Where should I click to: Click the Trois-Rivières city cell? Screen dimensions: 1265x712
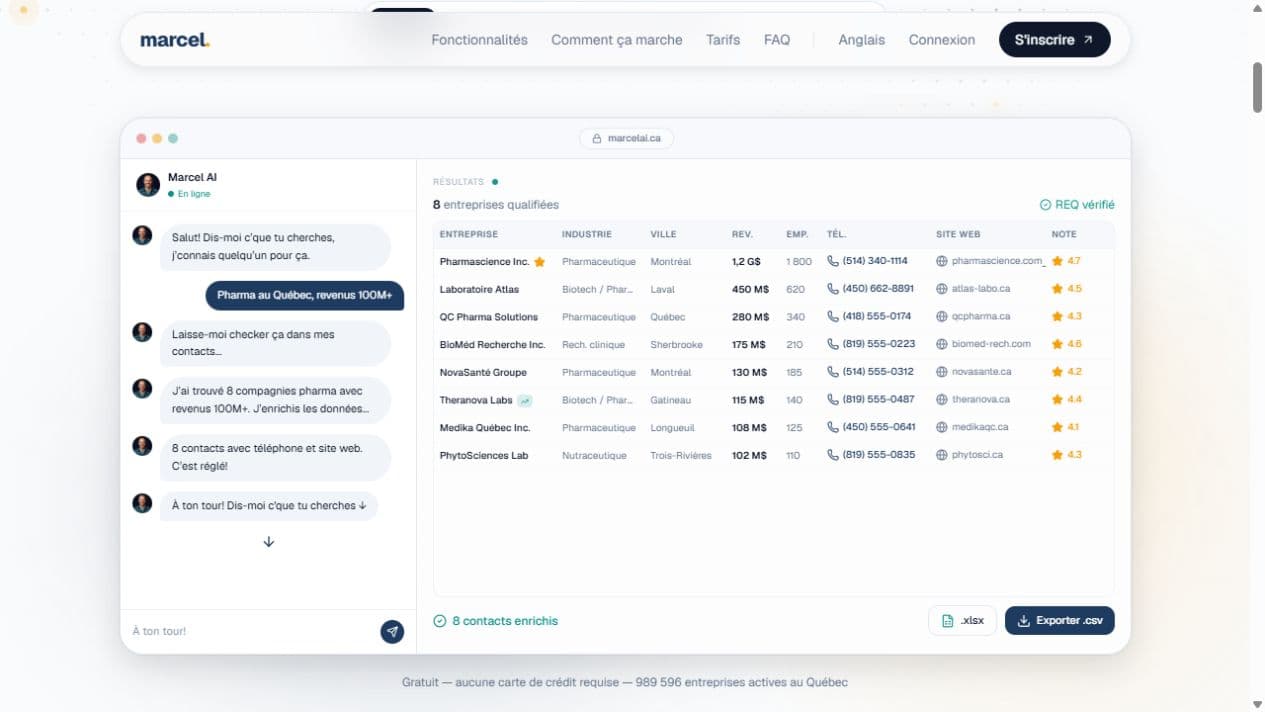[x=681, y=456]
